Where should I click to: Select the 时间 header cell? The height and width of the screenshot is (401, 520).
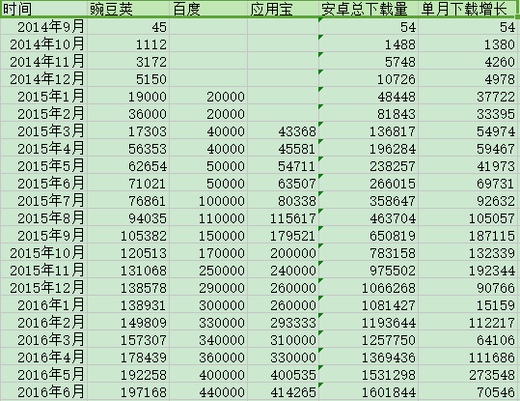point(44,9)
